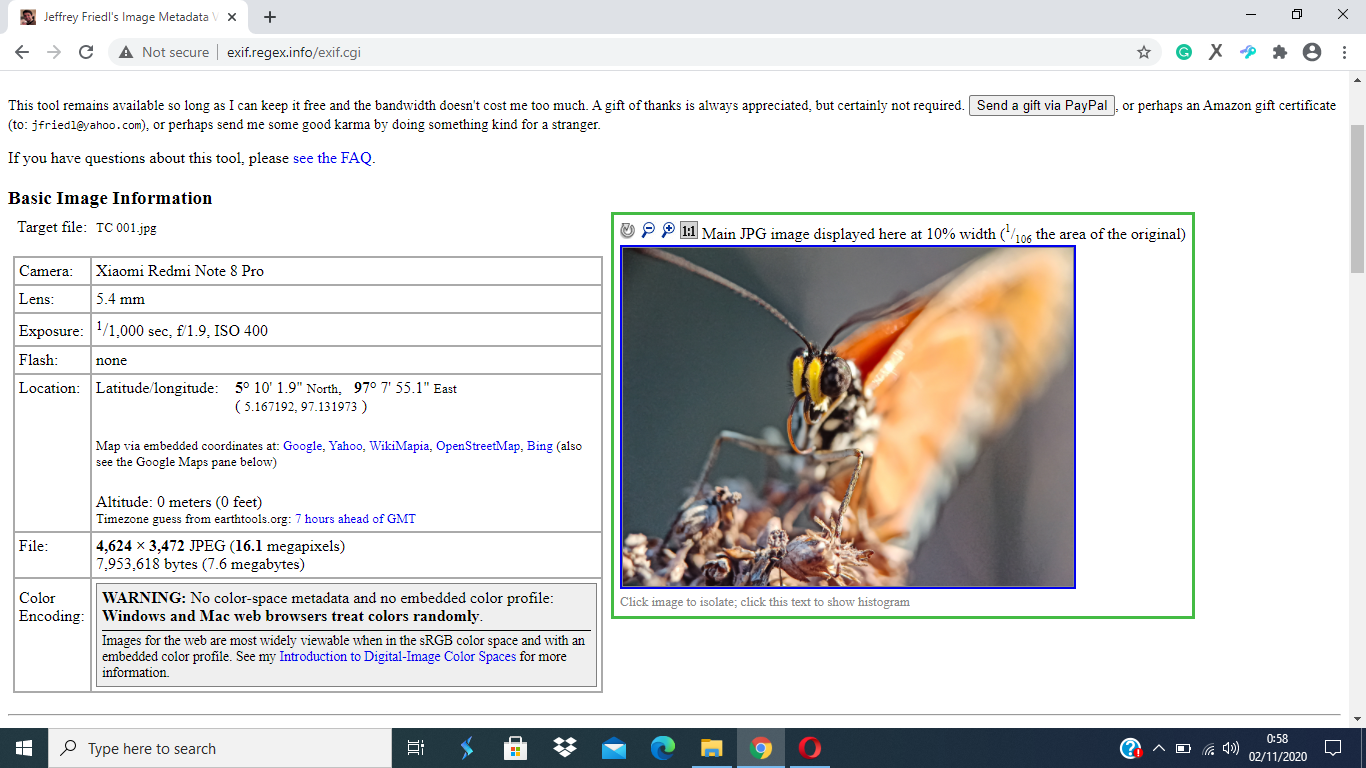Image resolution: width=1366 pixels, height=768 pixels.
Task: Open the Chrome Extensions puzzle icon
Action: click(1280, 52)
